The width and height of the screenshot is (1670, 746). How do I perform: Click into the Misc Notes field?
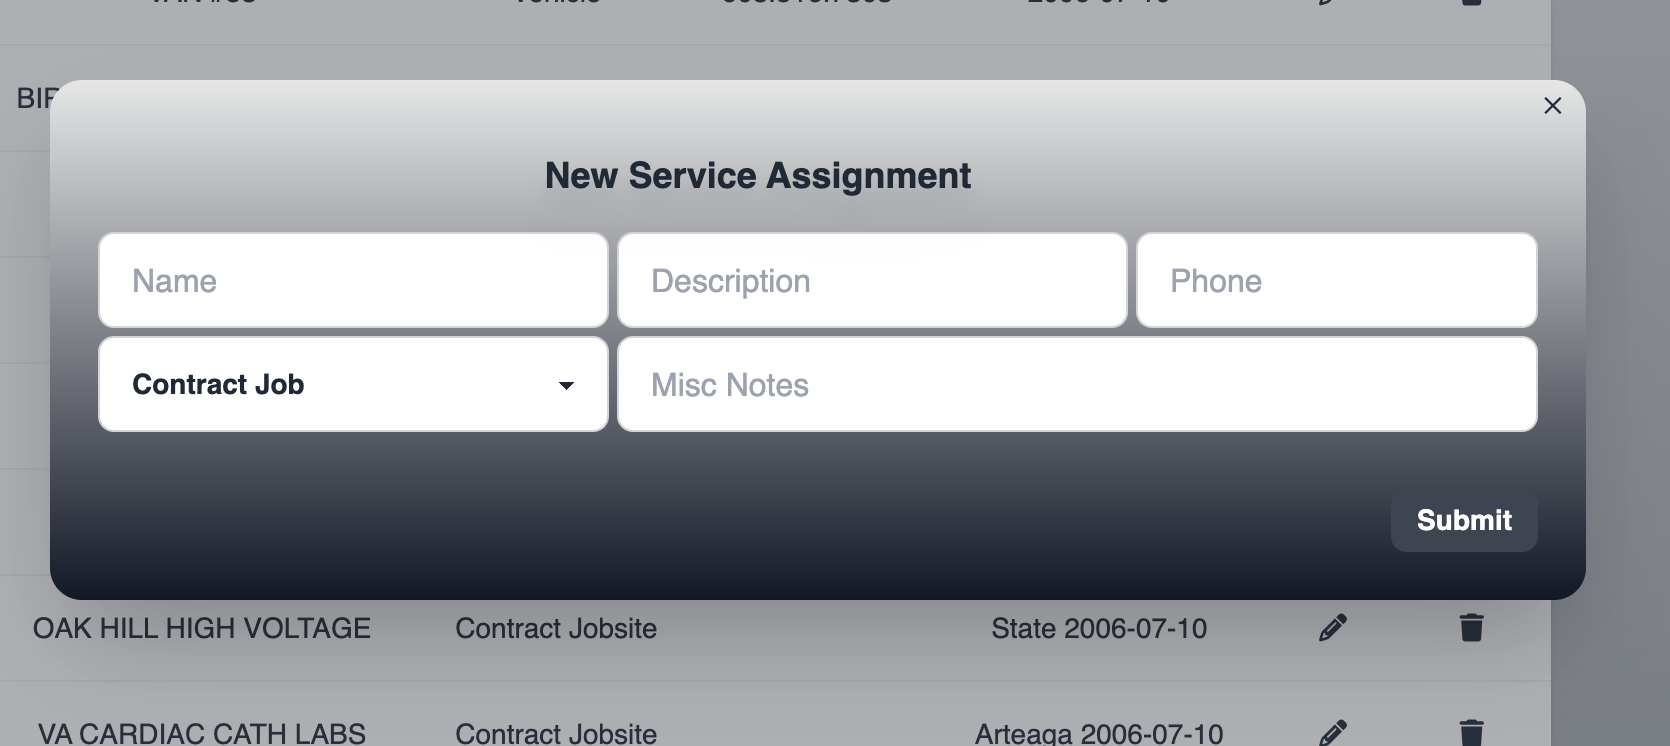click(x=1077, y=385)
